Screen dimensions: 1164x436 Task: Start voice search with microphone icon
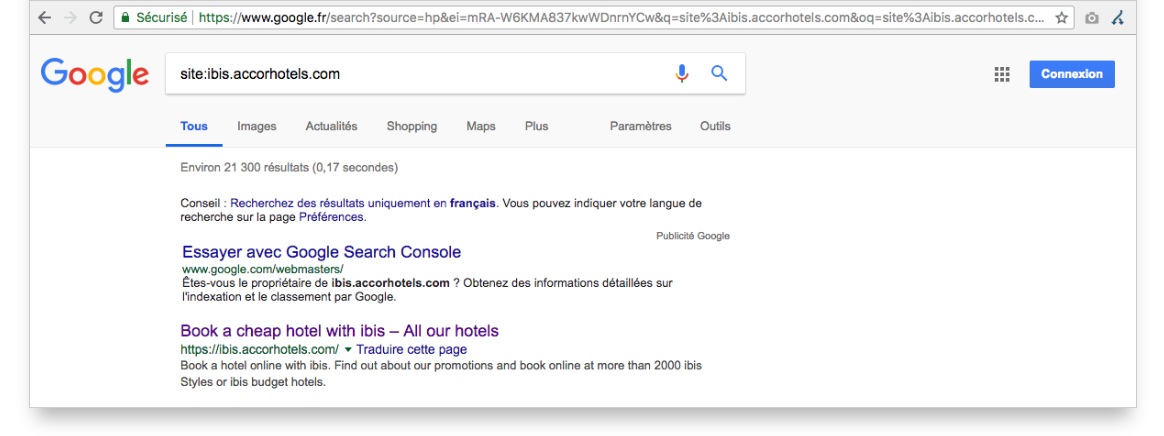(681, 73)
